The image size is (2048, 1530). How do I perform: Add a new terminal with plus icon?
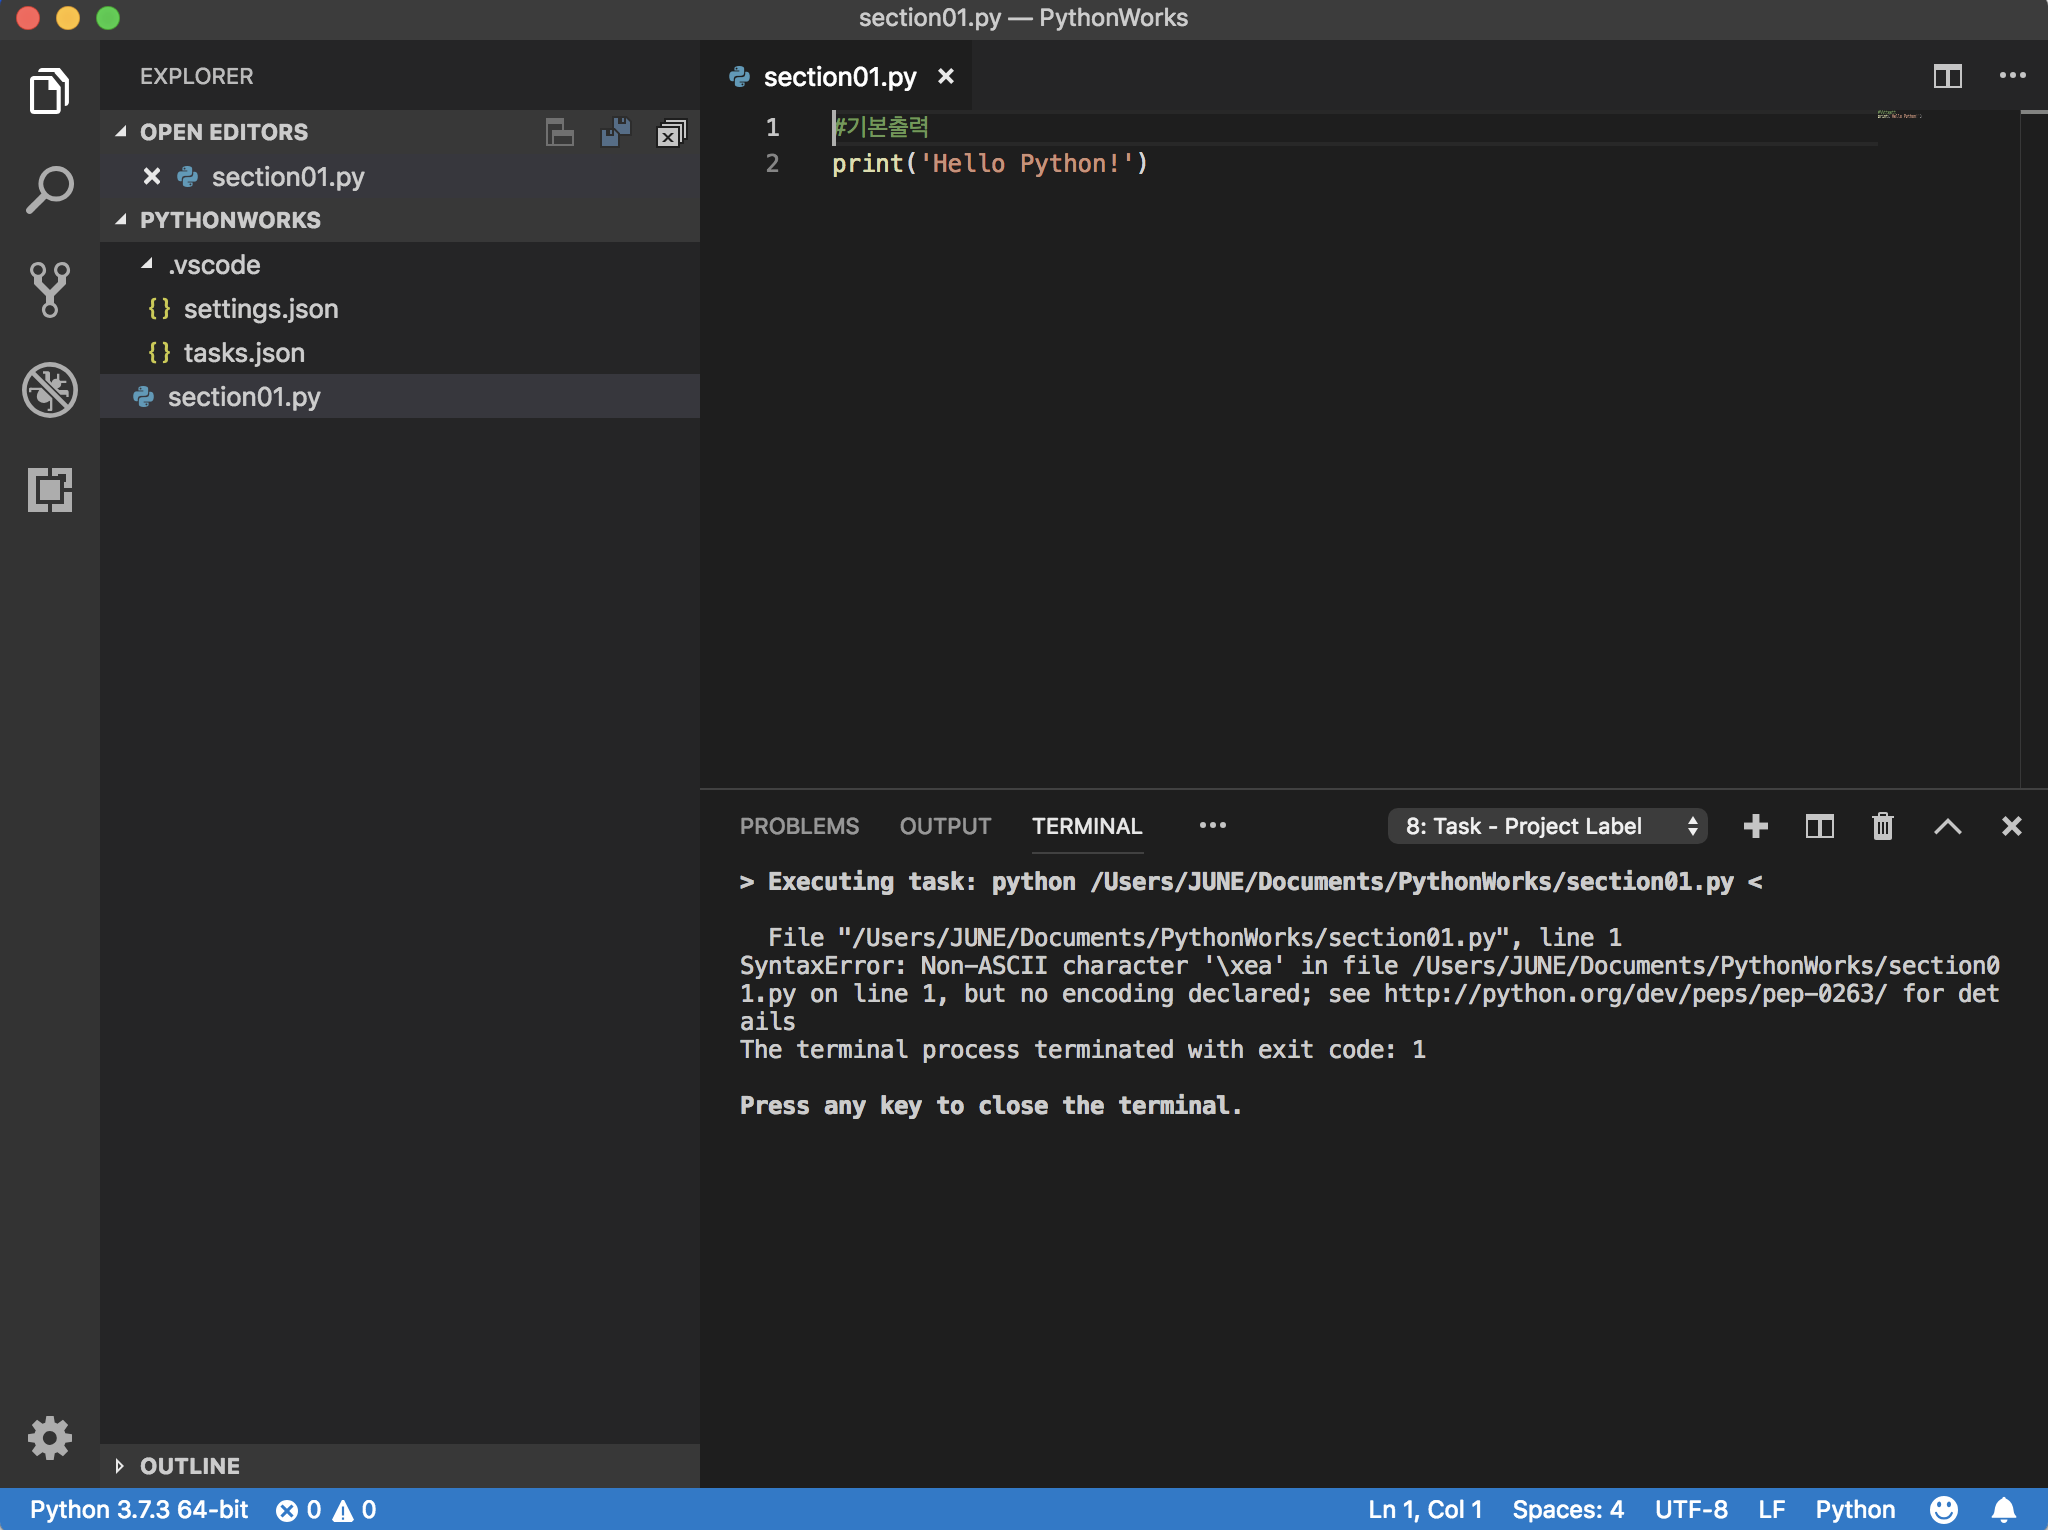coord(1755,826)
